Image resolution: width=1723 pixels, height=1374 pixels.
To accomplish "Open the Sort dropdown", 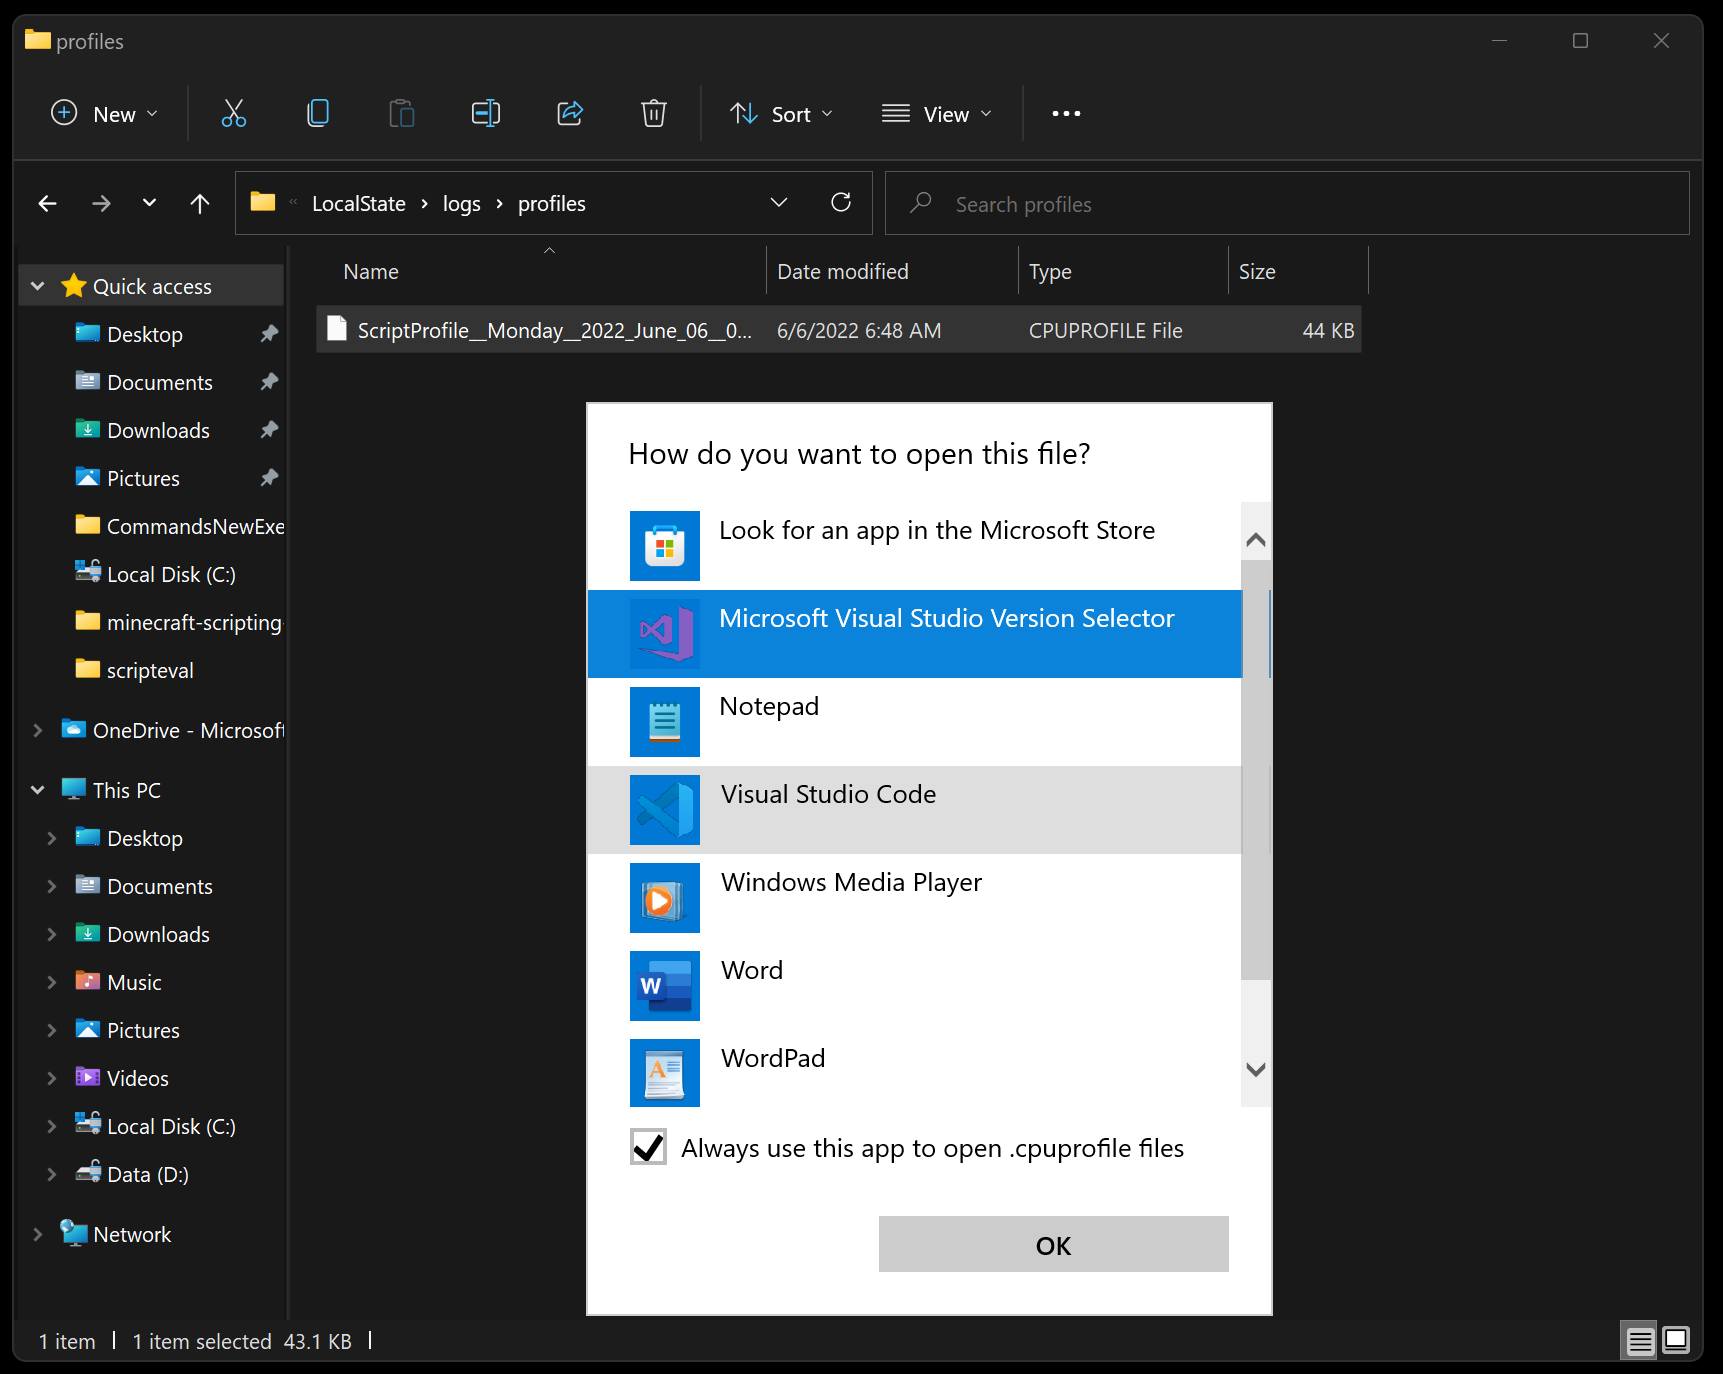I will pyautogui.click(x=783, y=113).
